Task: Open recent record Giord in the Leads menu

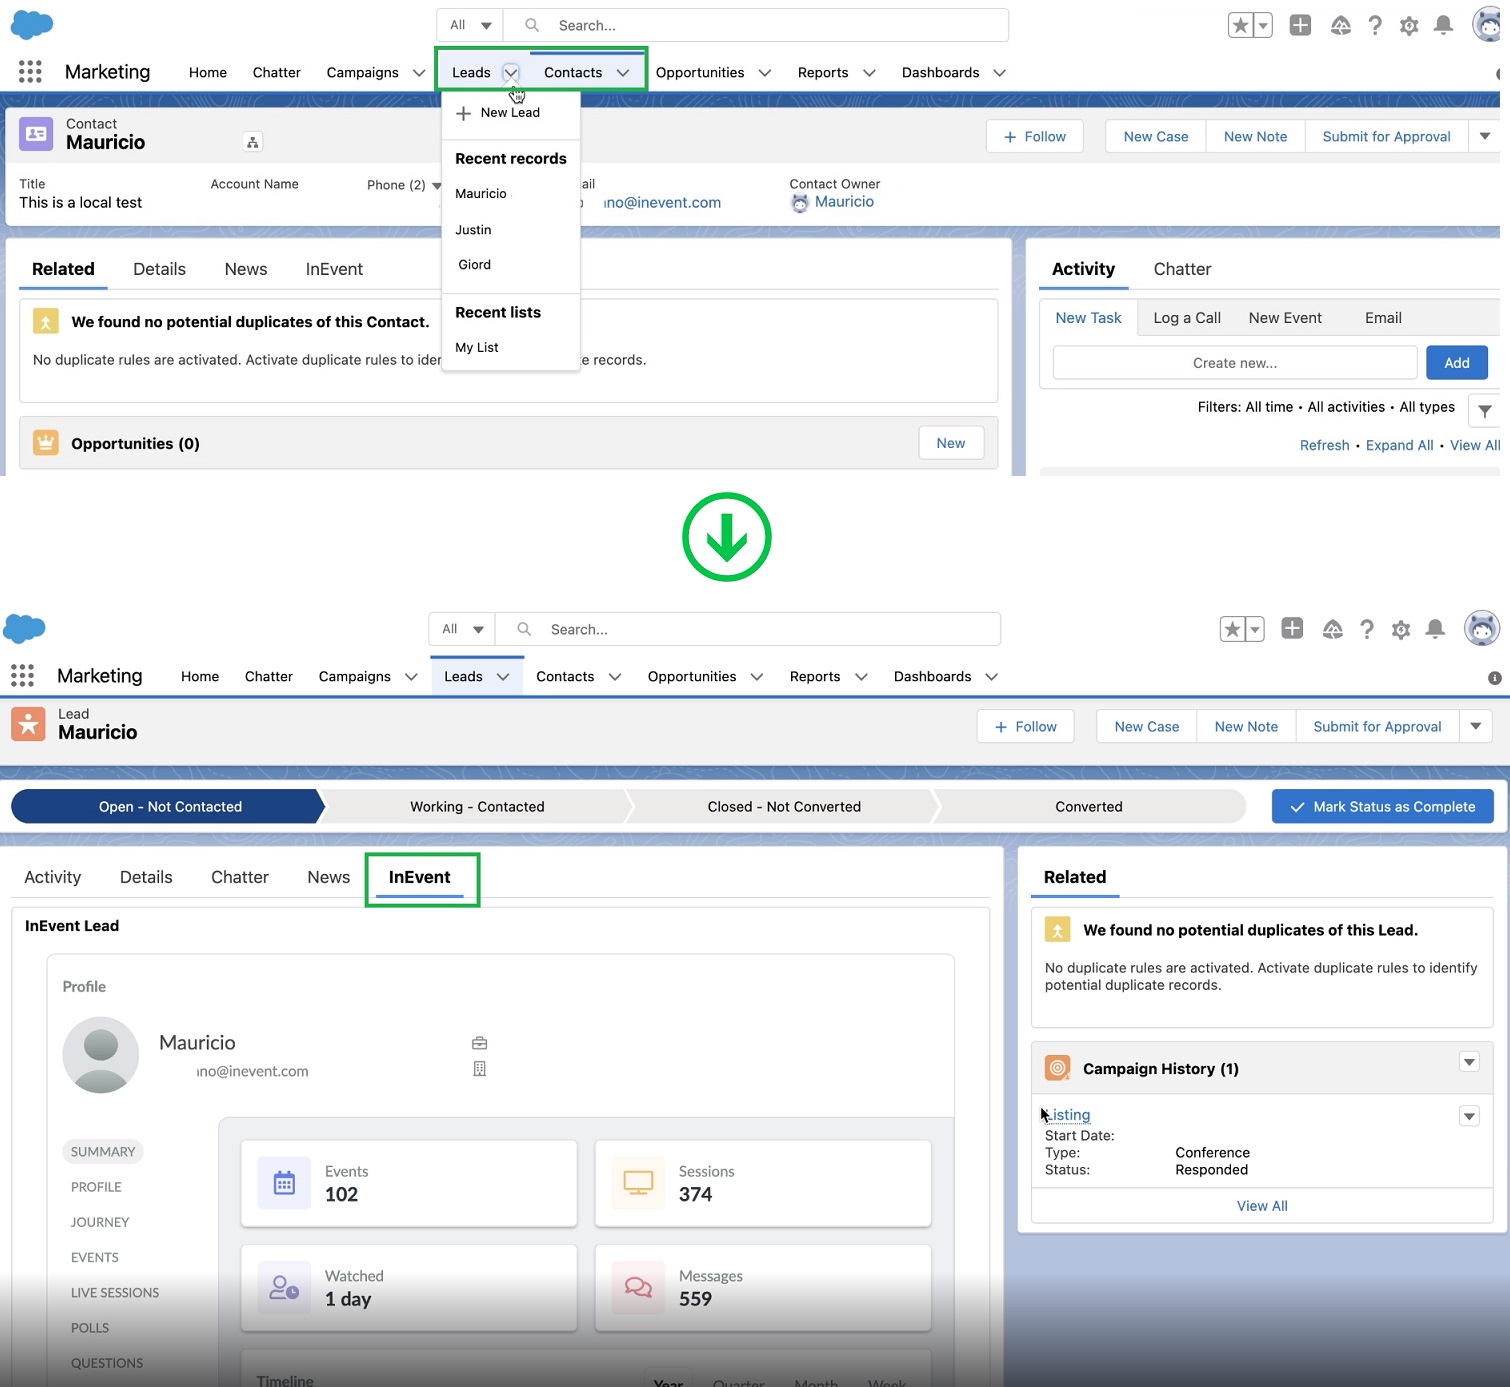Action: pyautogui.click(x=474, y=265)
